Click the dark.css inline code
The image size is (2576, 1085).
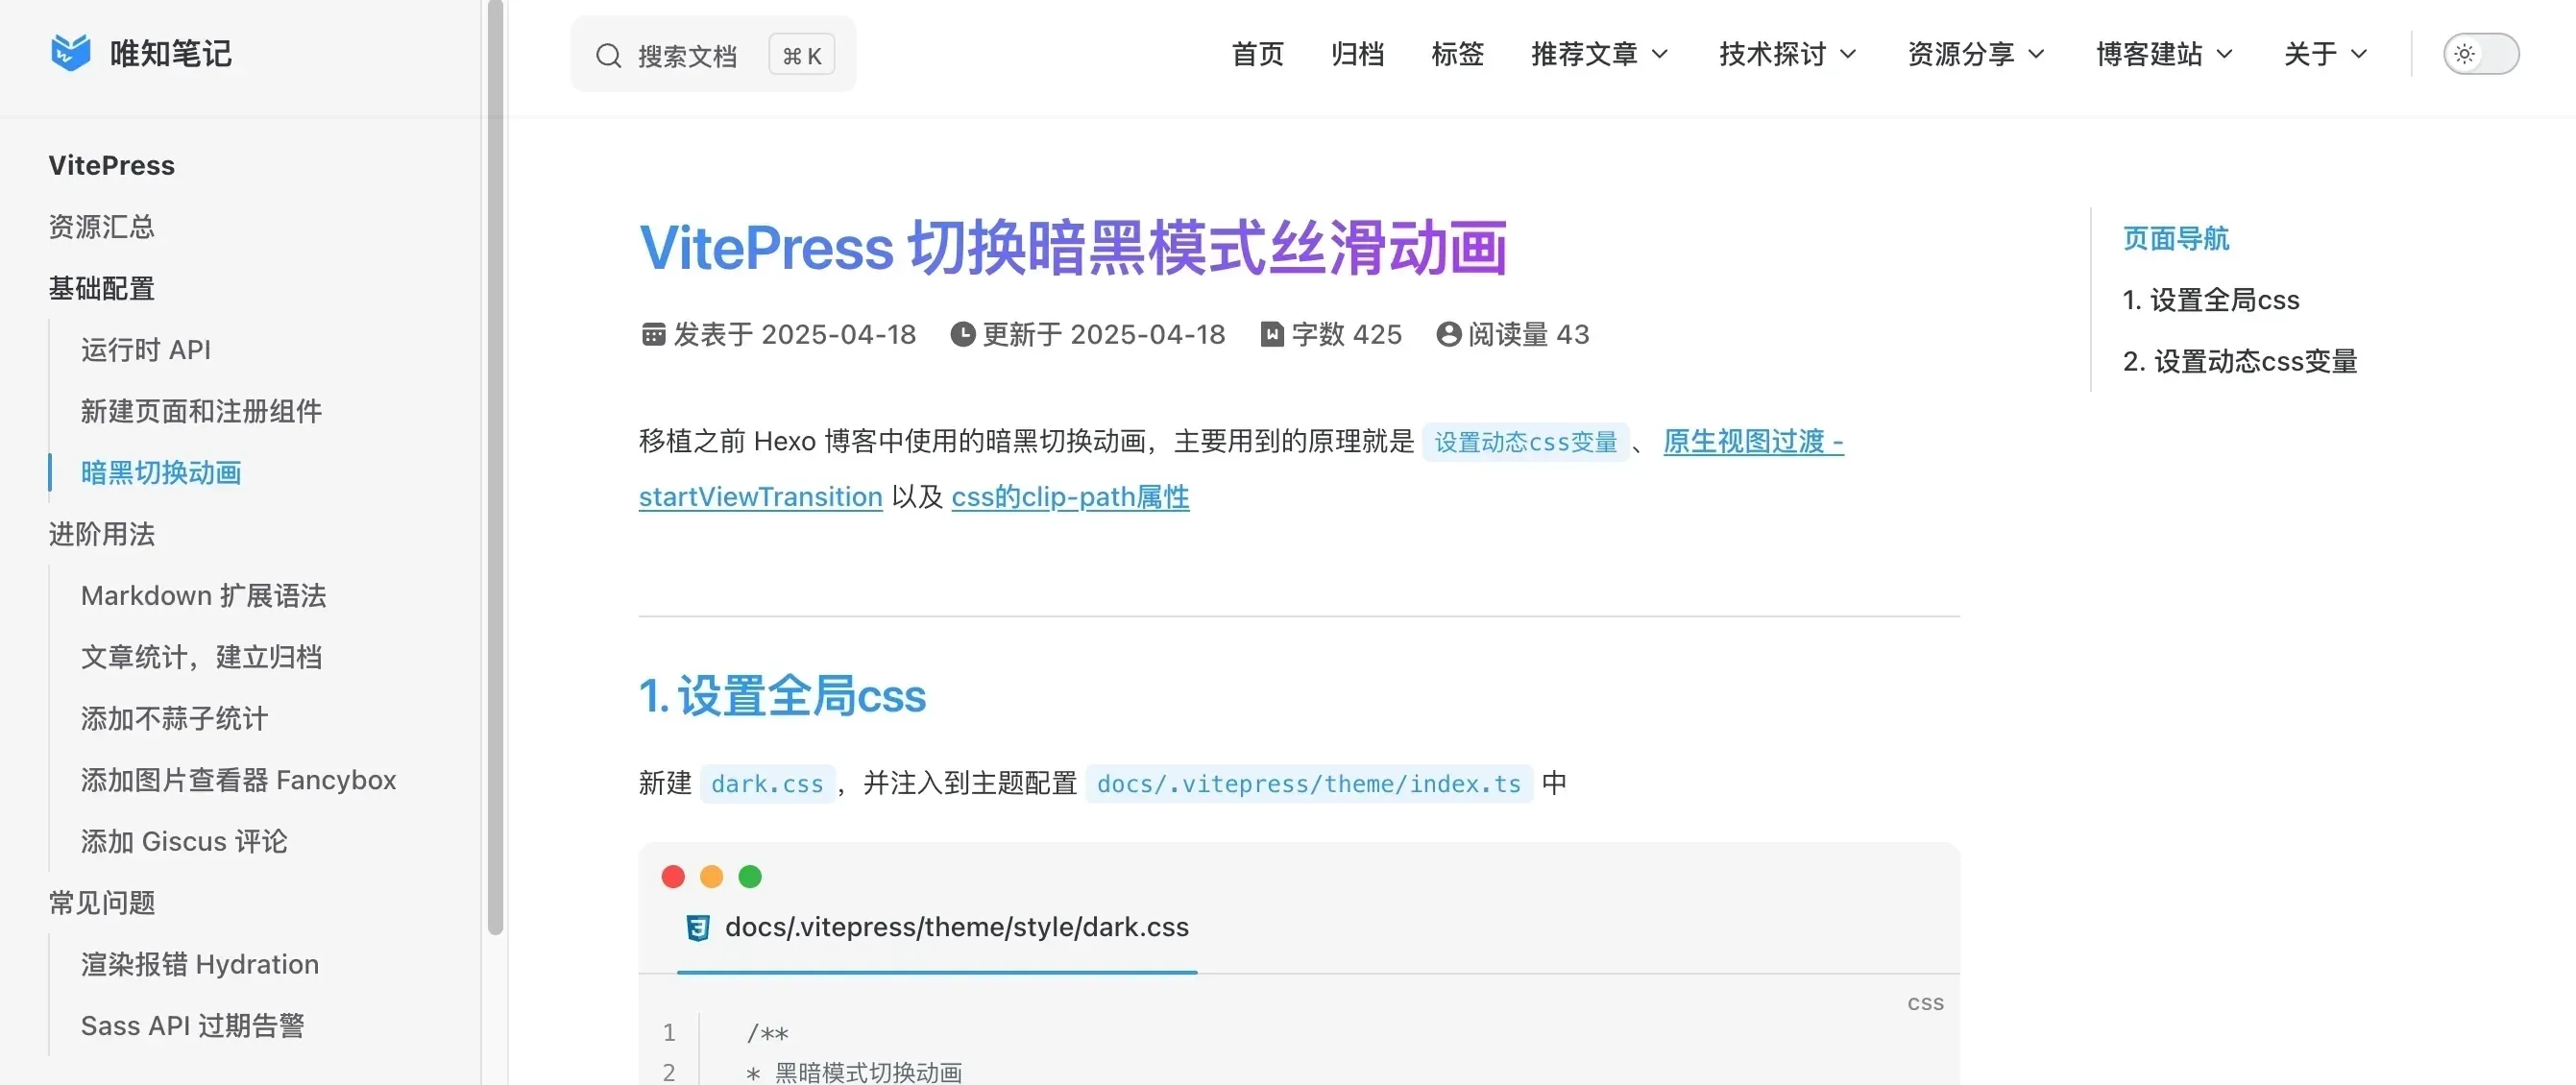click(767, 784)
